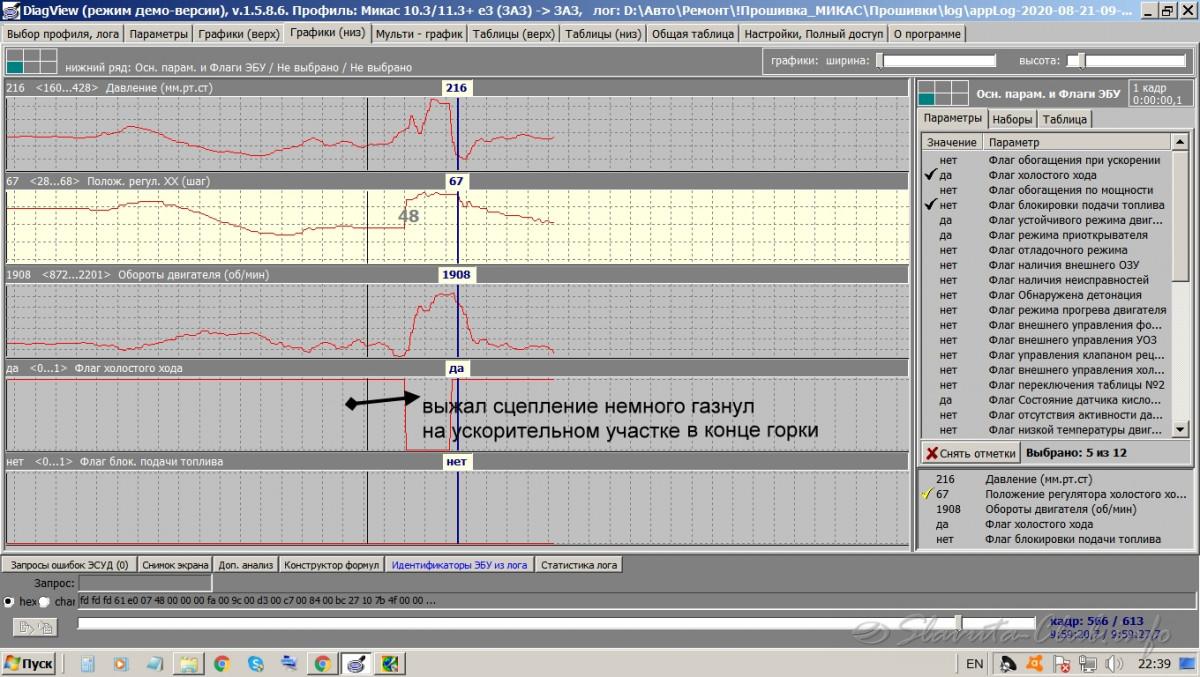Viewport: 1200px width, 677px height.
Task: Uncheck Флаг блокировки подачи топлива in parameter list
Action: [931, 205]
